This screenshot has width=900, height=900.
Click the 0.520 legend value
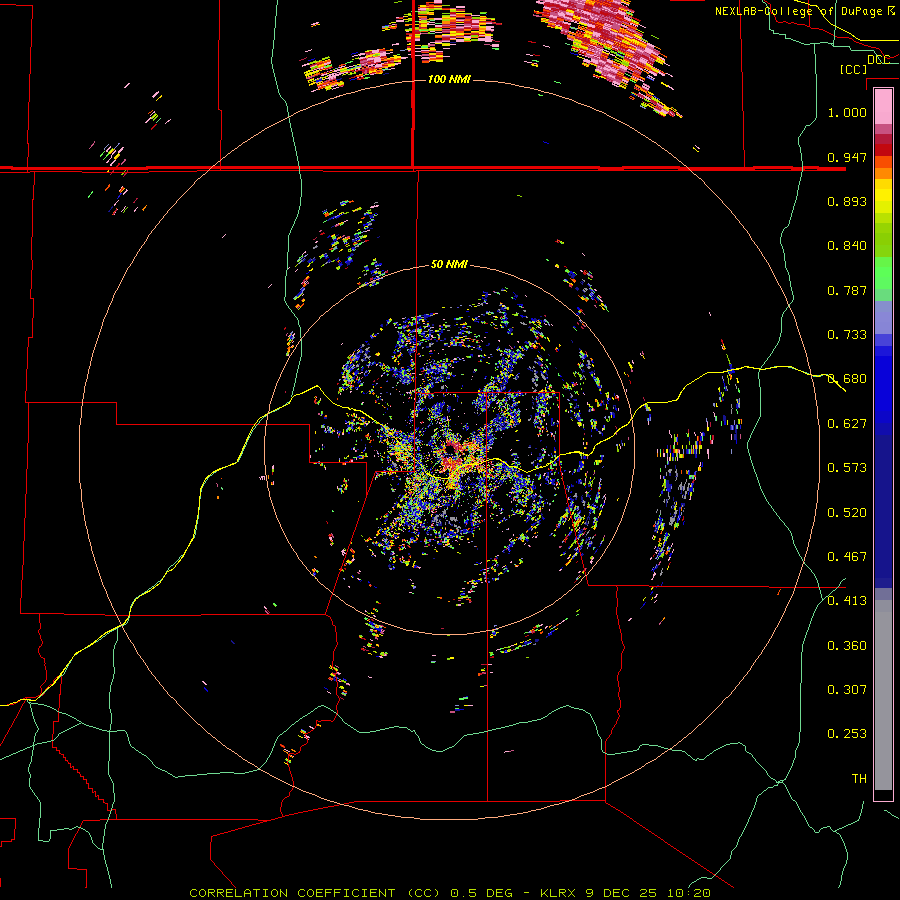coord(847,512)
